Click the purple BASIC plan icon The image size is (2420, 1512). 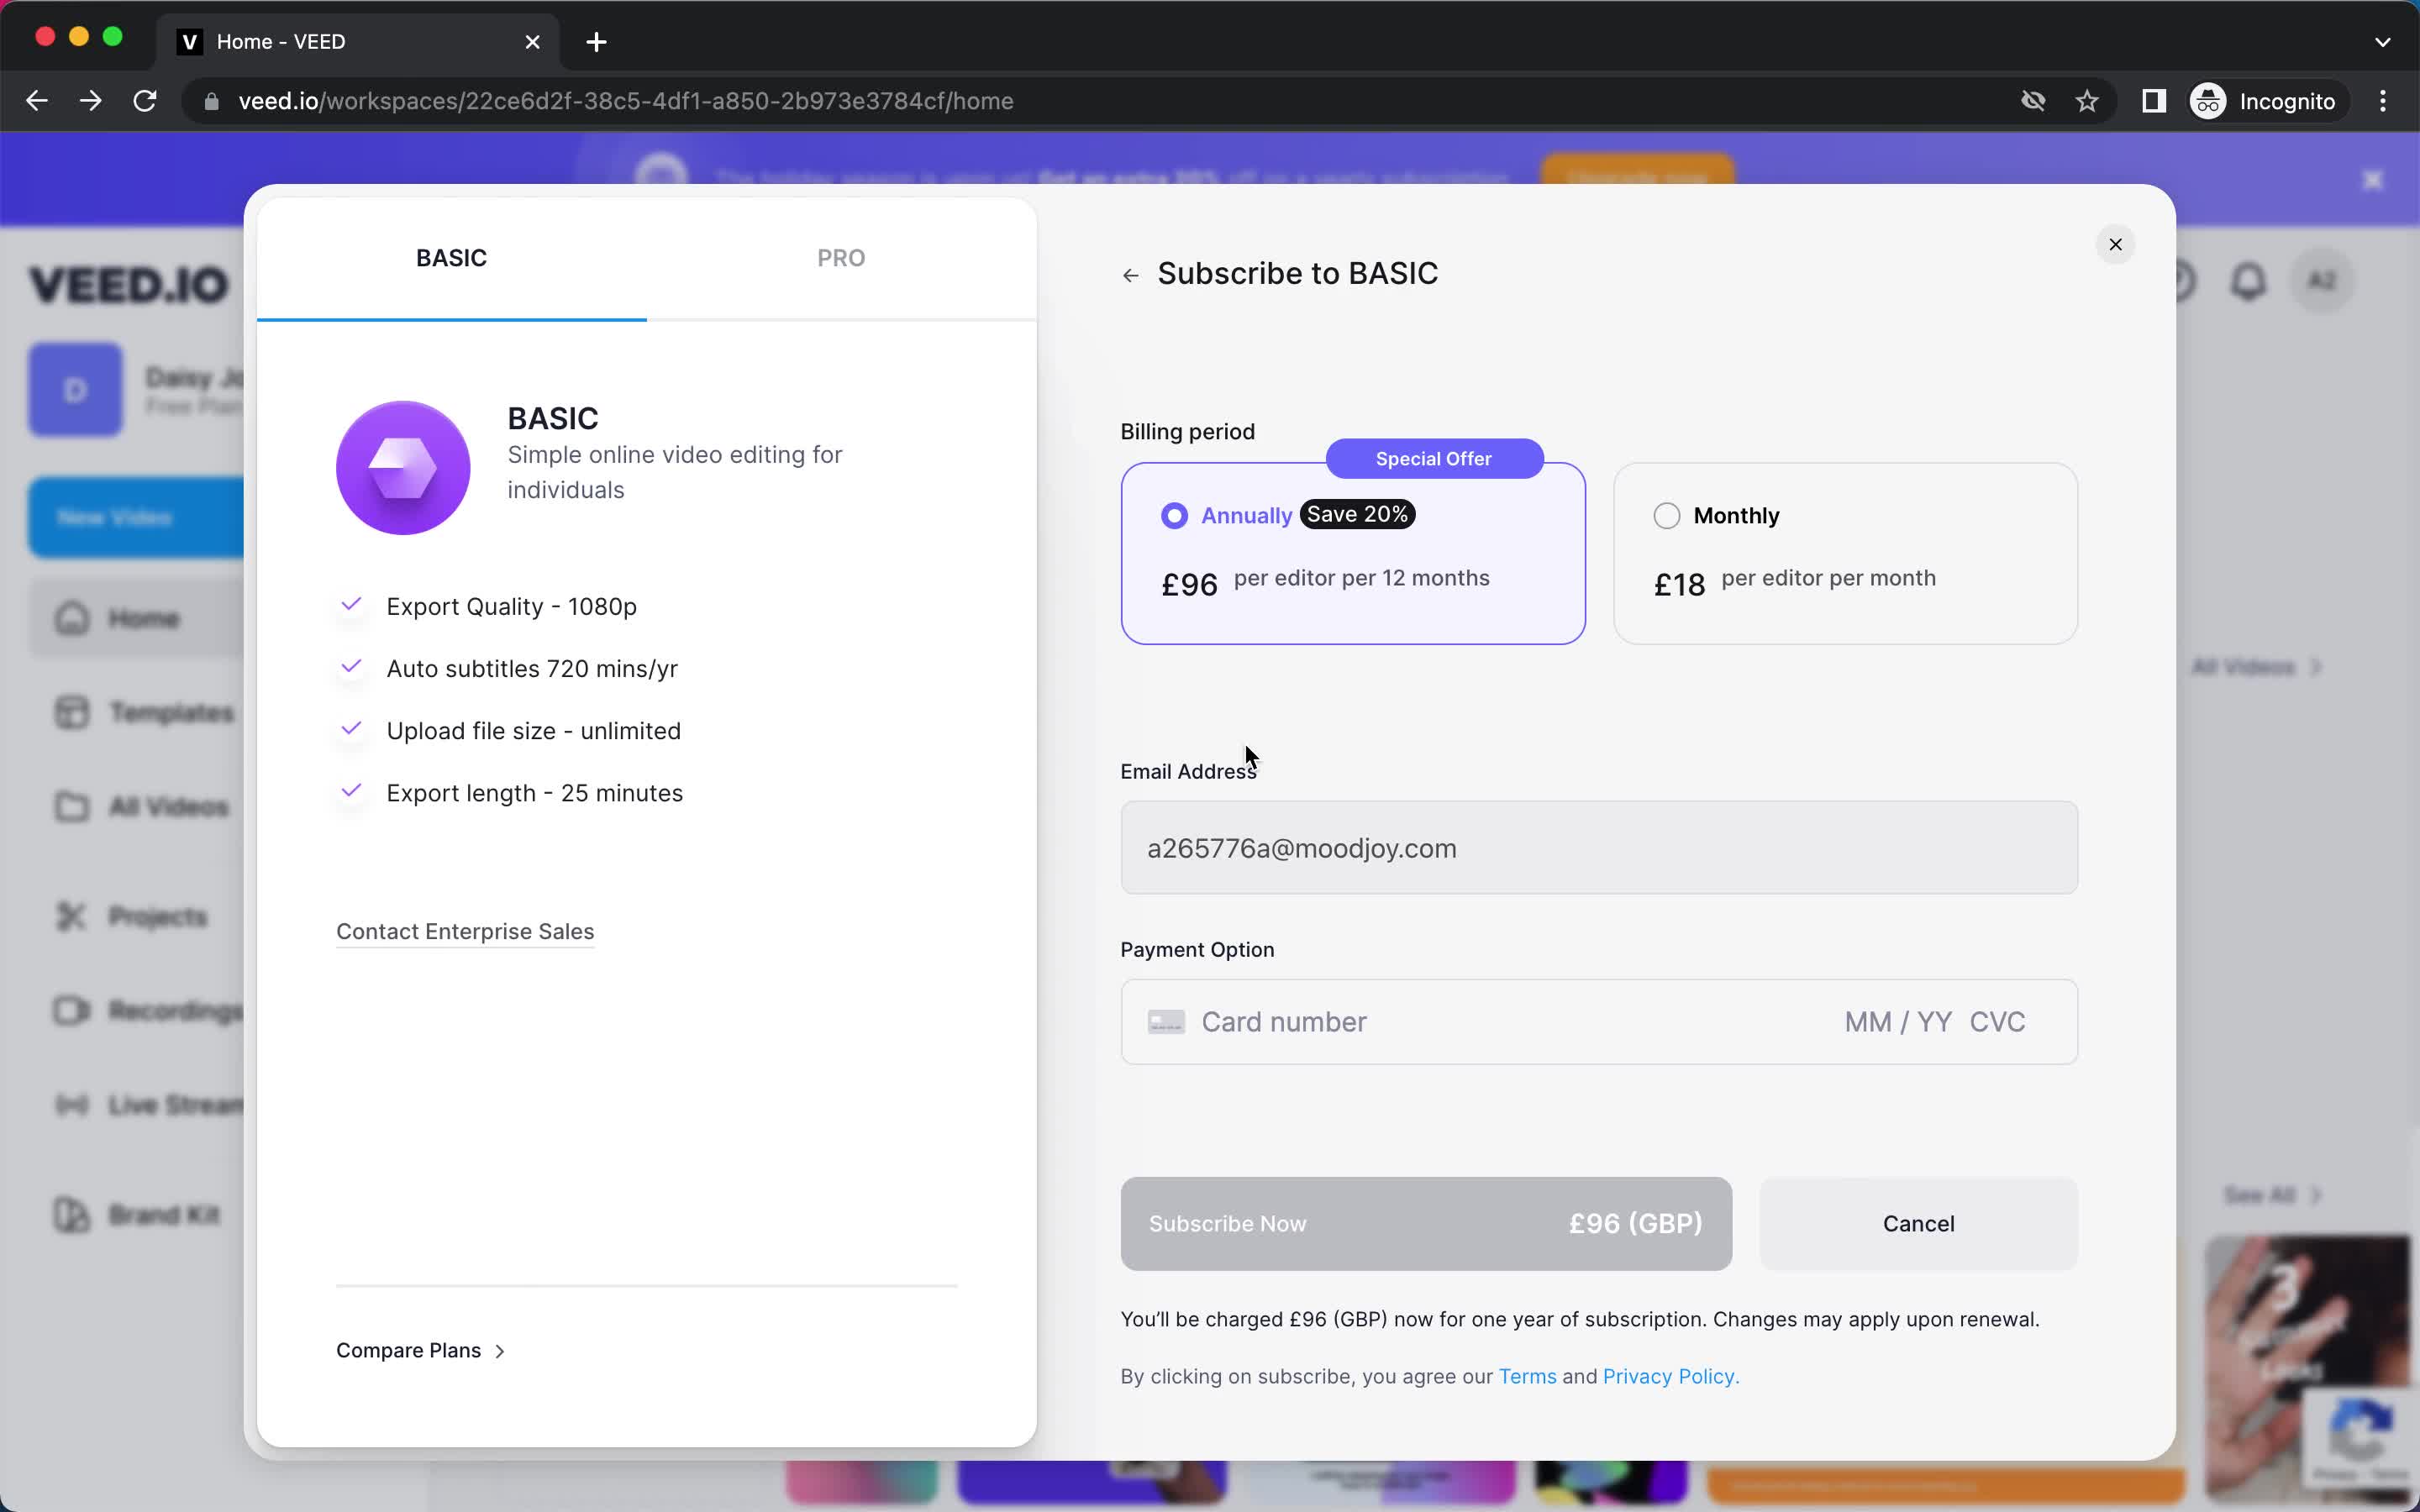[x=403, y=467]
